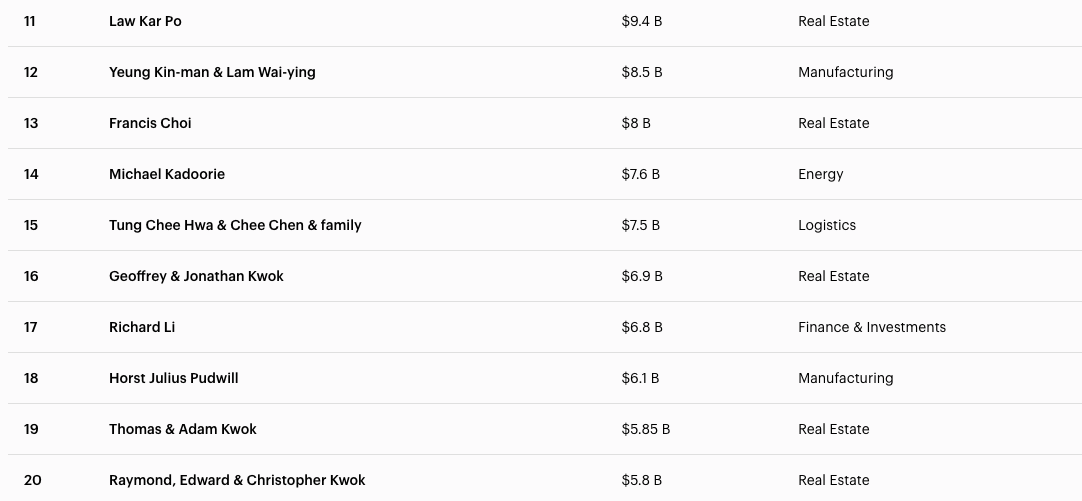Click the $5.85 B net worth value
This screenshot has height=501, width=1082.
tap(646, 429)
